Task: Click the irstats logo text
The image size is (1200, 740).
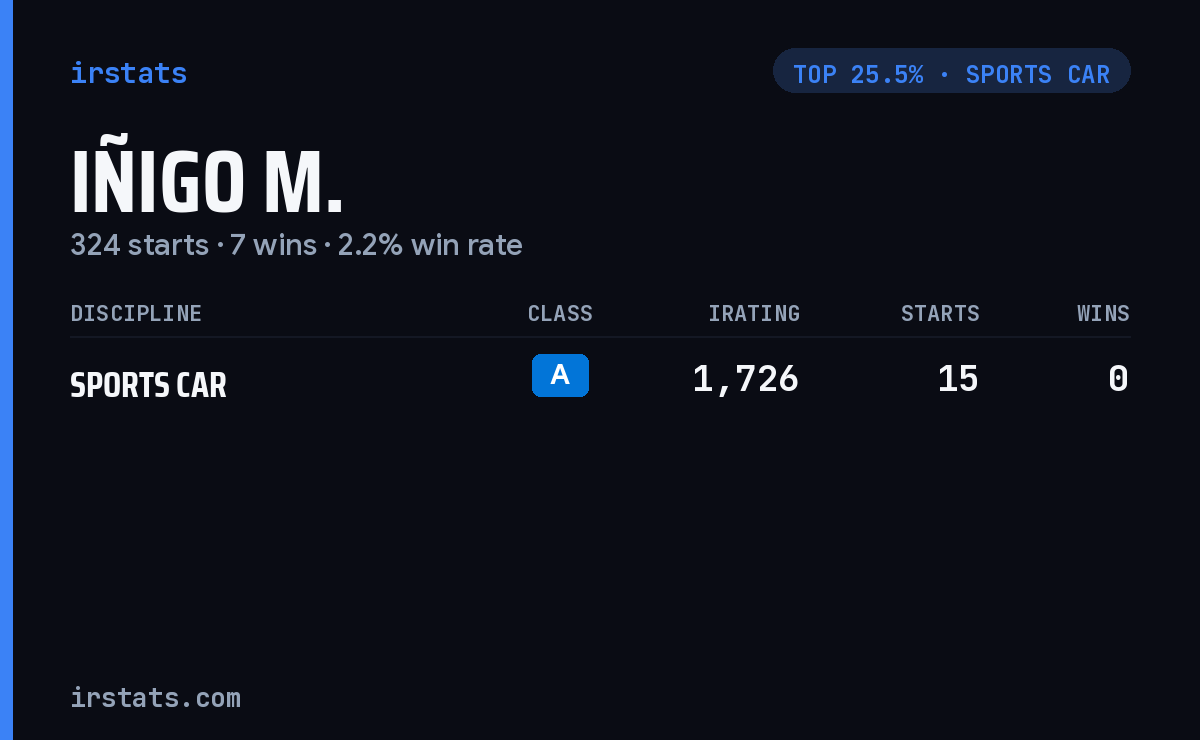Action: point(128,73)
